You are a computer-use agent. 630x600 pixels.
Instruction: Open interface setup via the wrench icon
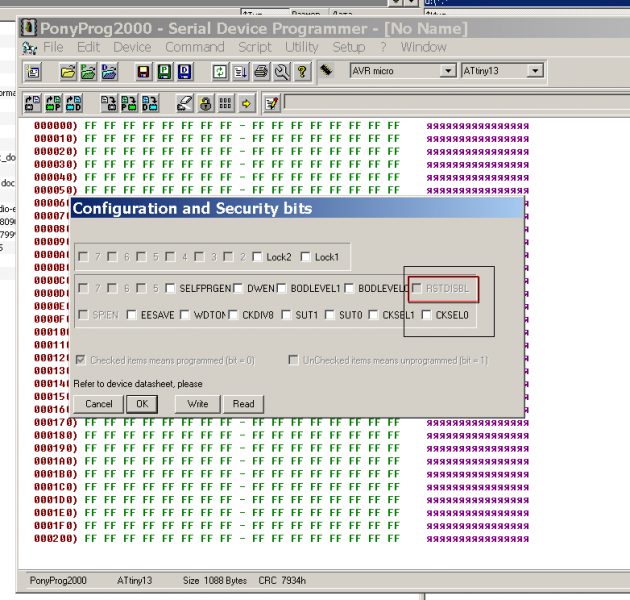click(x=282, y=72)
